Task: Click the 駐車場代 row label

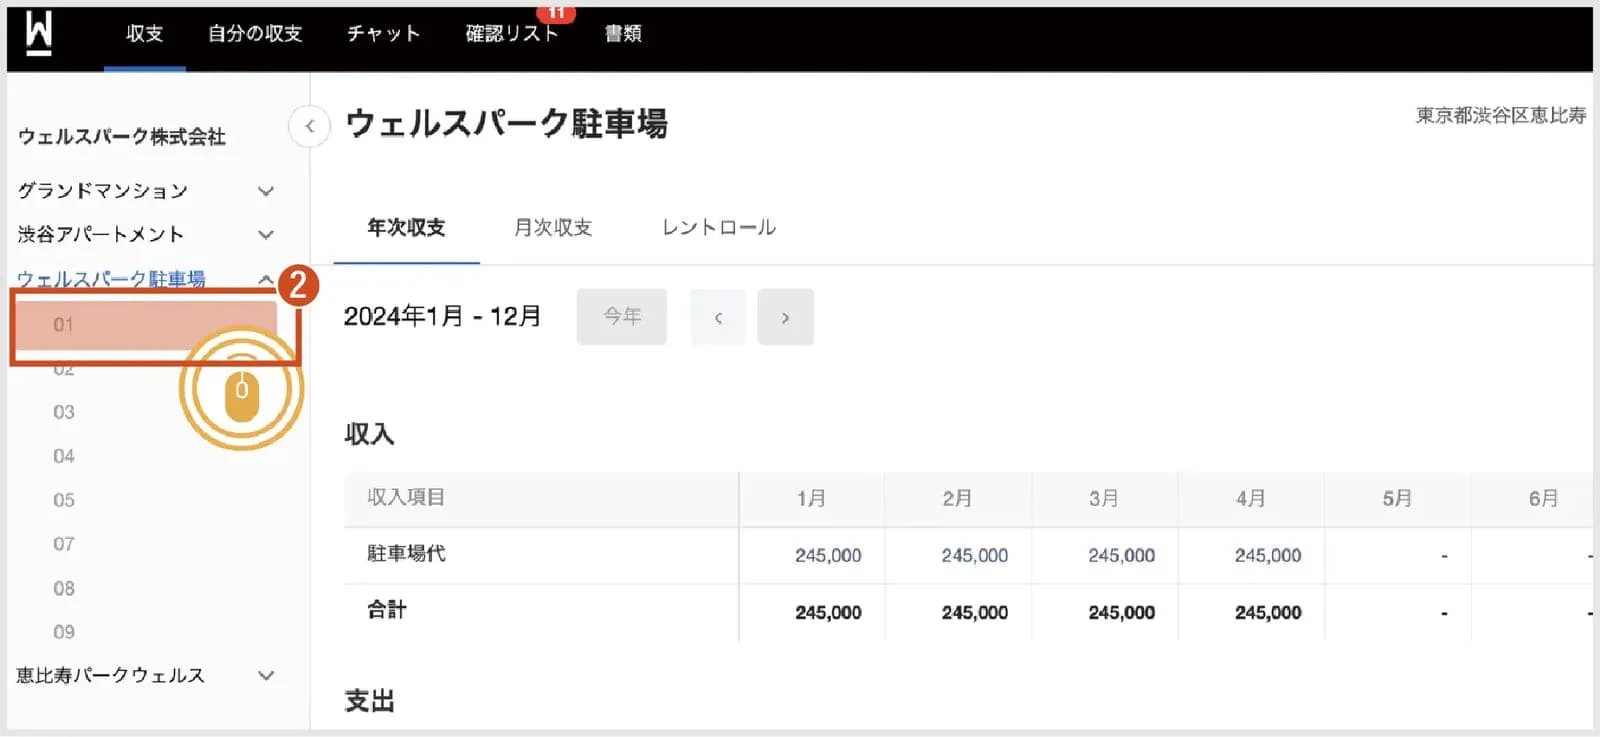Action: 406,554
